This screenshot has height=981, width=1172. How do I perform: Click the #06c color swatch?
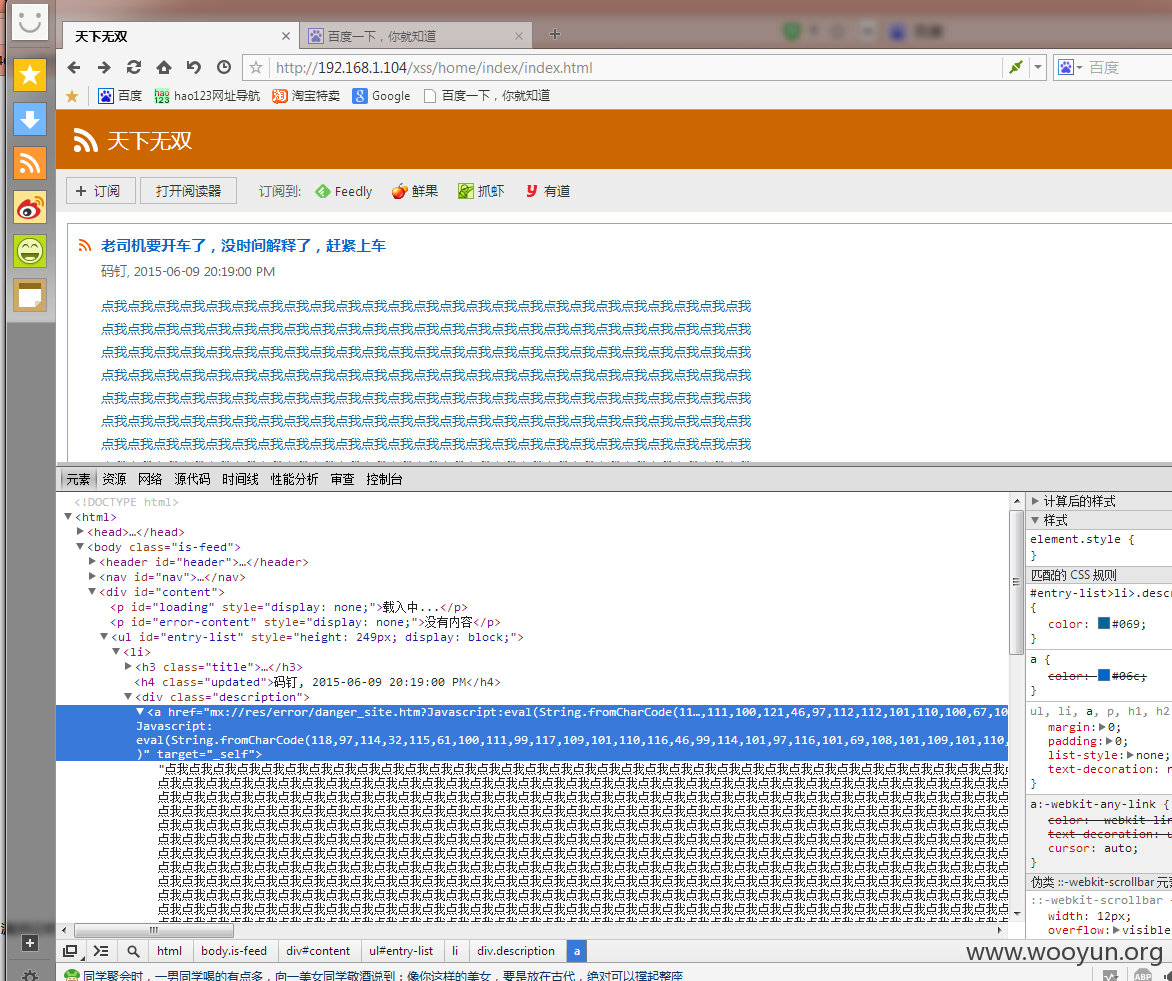(1103, 675)
